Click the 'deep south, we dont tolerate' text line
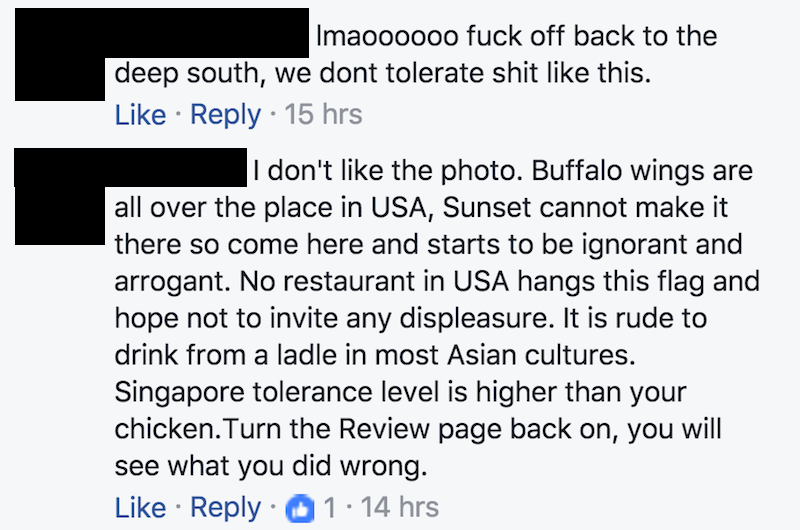Image resolution: width=800 pixels, height=530 pixels. [x=383, y=73]
